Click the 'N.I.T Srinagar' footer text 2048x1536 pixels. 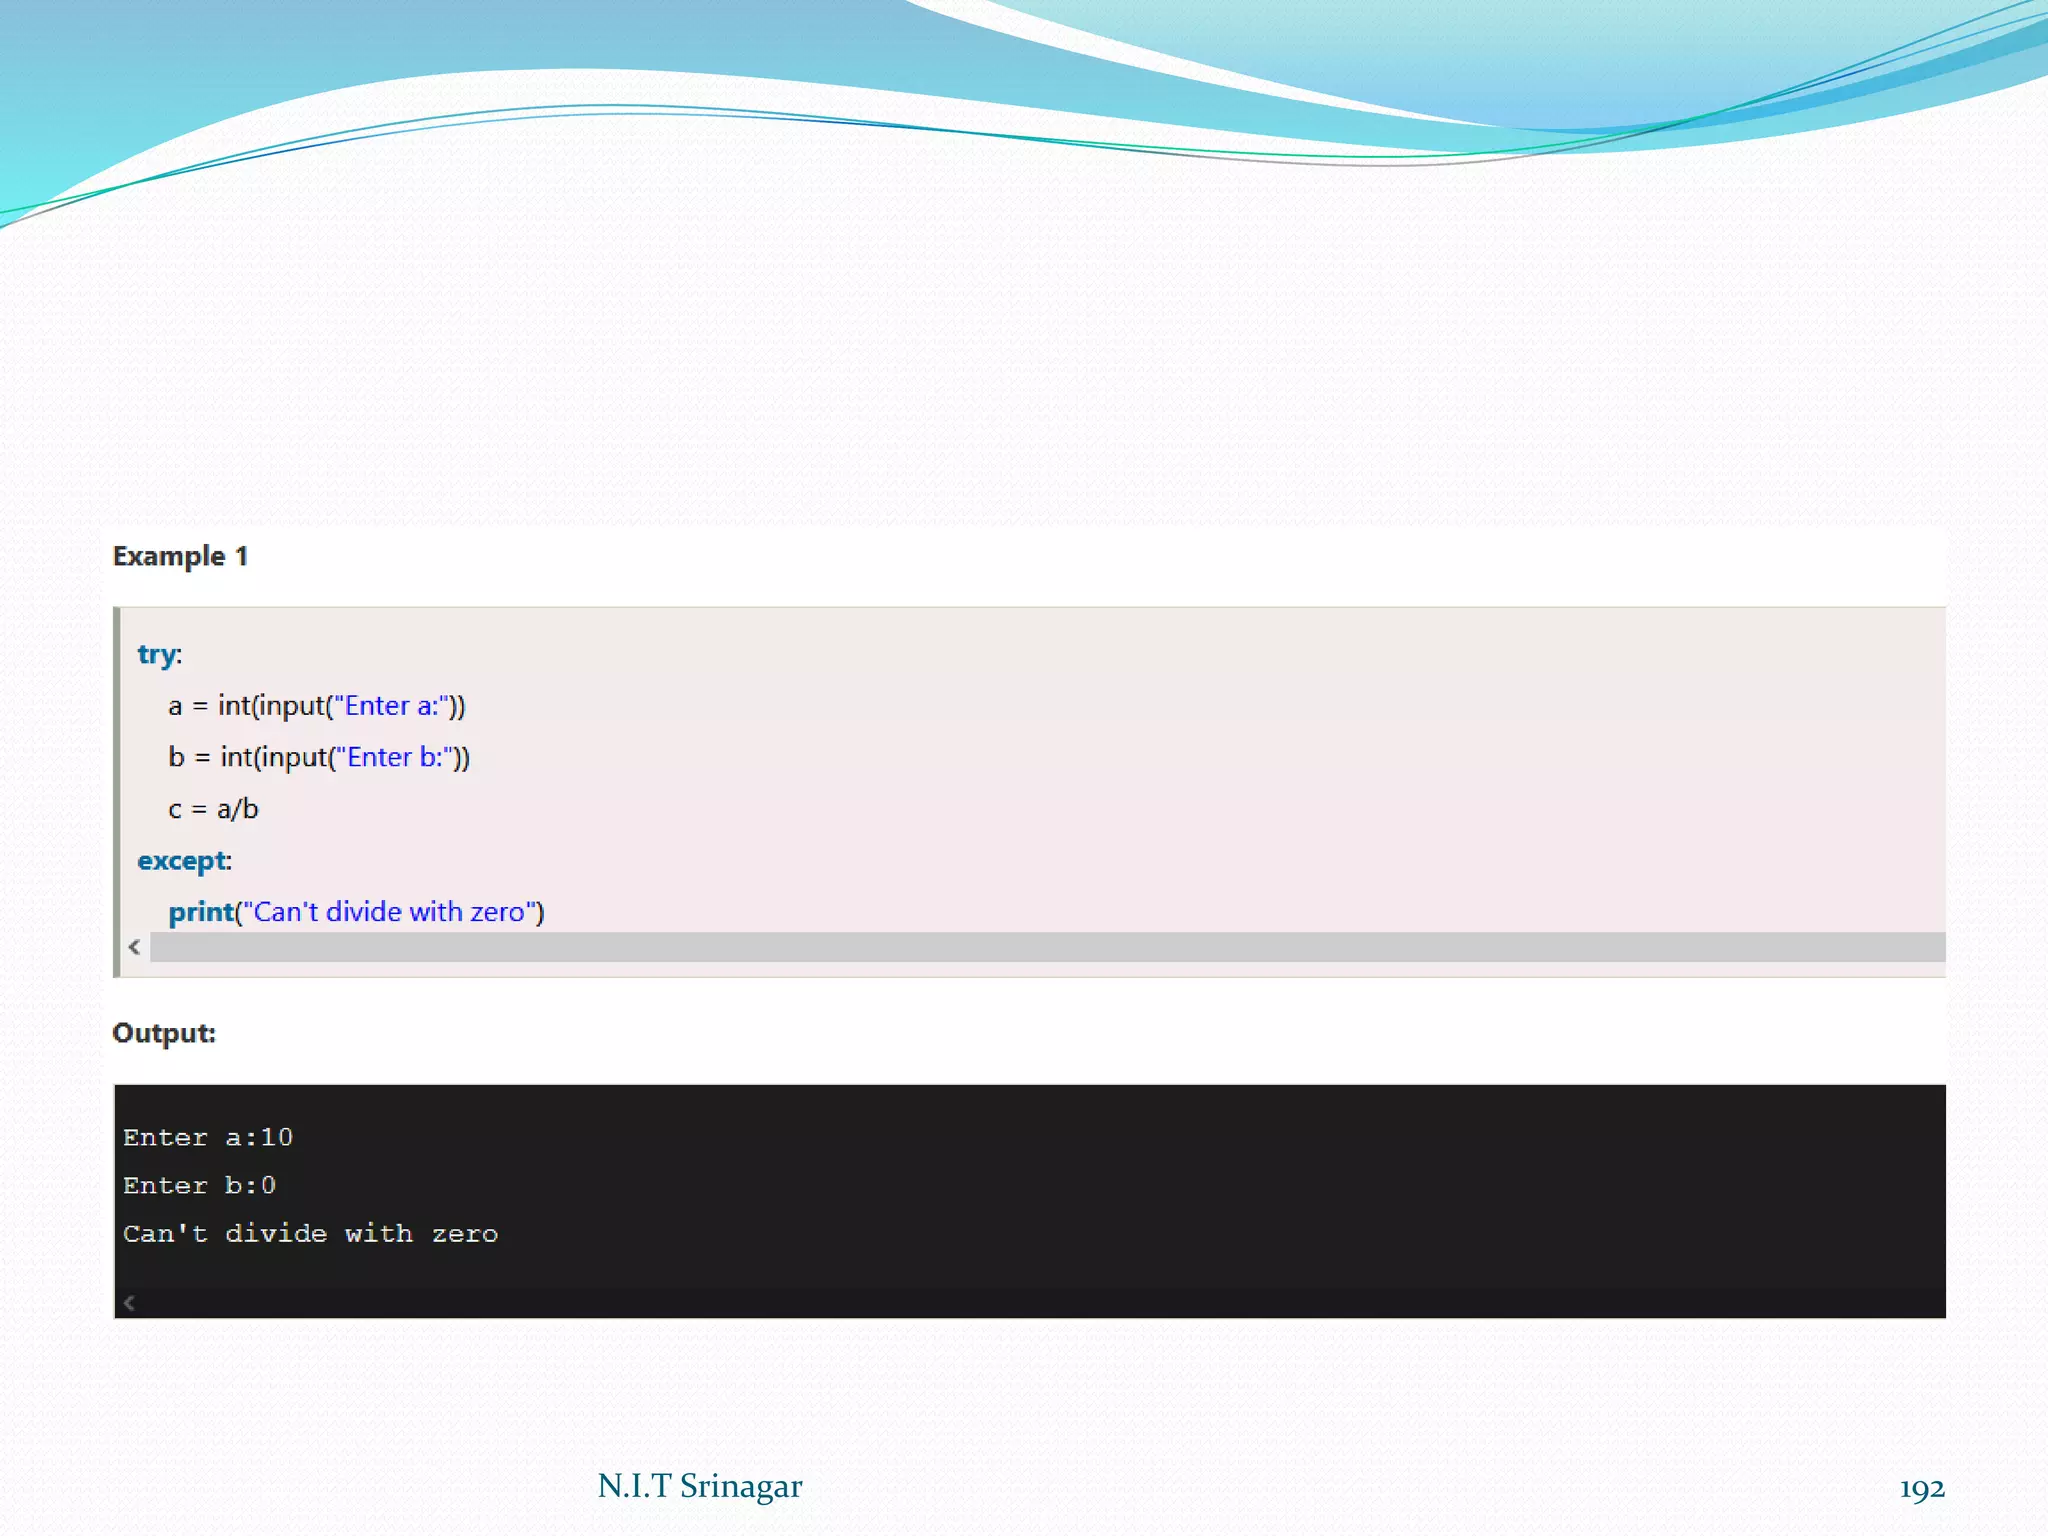coord(699,1486)
